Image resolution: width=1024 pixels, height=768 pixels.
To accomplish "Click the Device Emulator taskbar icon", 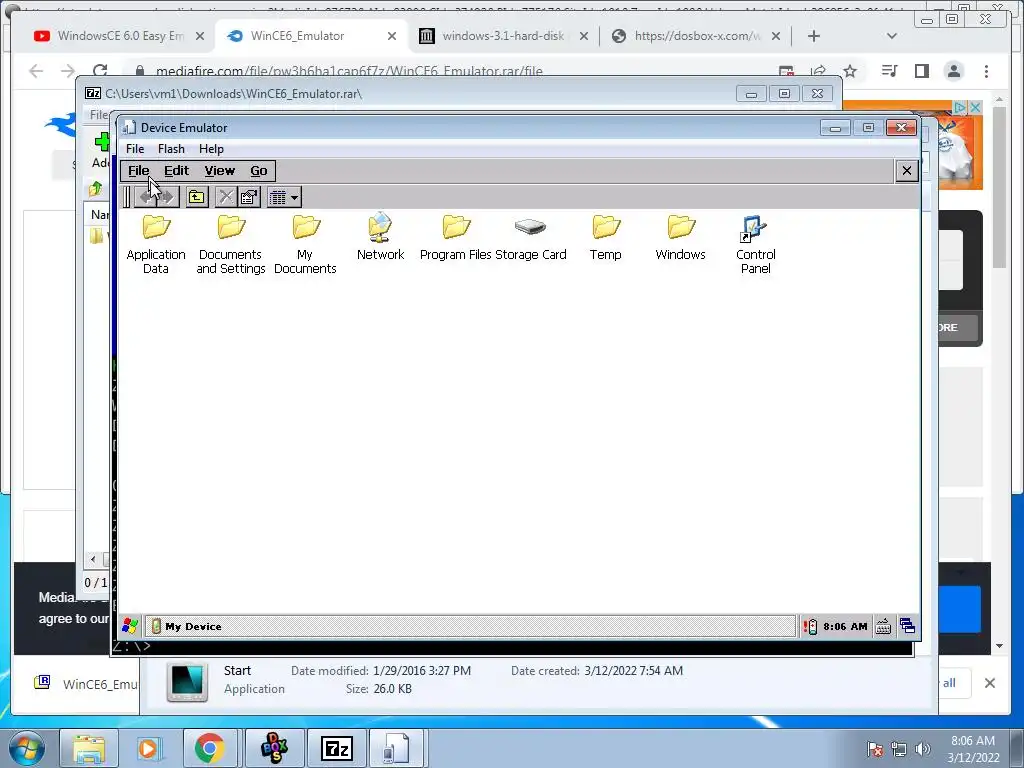I will click(398, 748).
